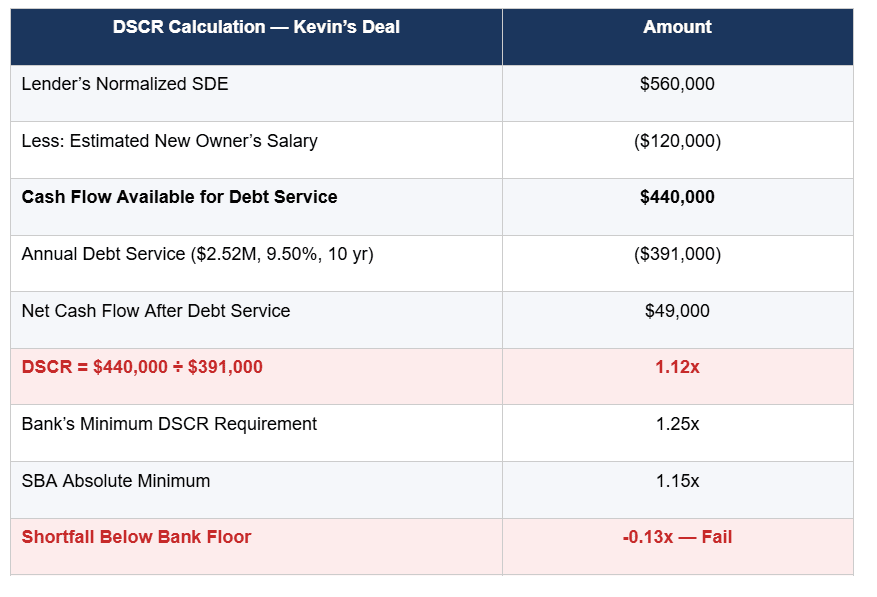Image resolution: width=877 pixels, height=597 pixels.
Task: Click the "-0.13x — Fail" result cell
Action: coord(677,537)
